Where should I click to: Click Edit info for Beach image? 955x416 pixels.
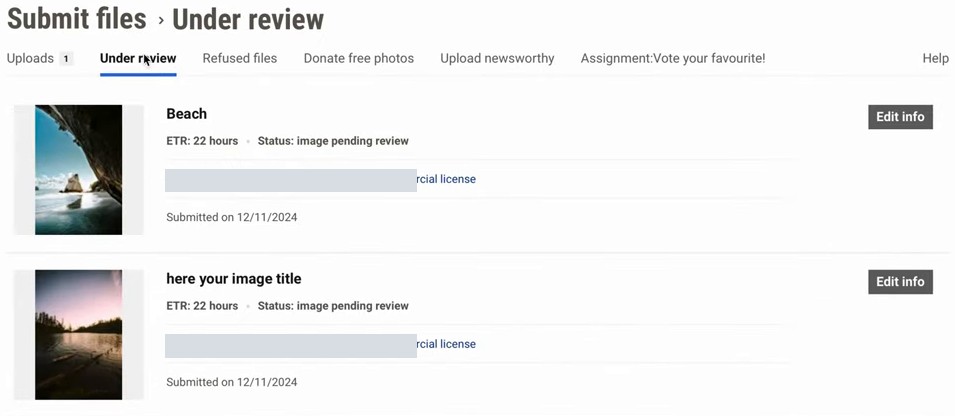point(900,117)
